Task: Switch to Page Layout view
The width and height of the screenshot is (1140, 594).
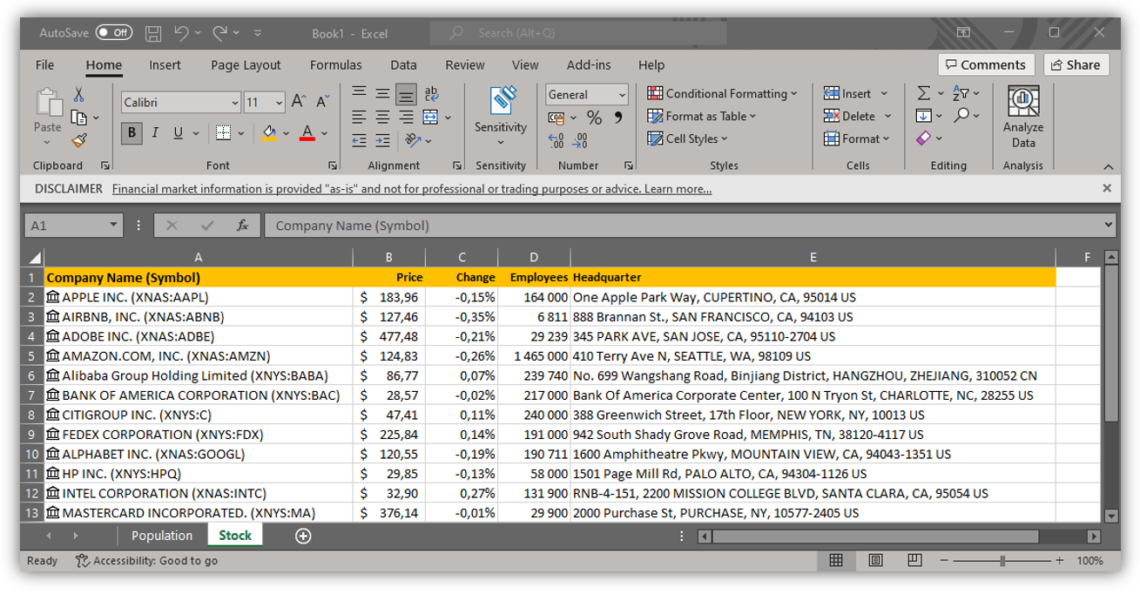Action: pyautogui.click(x=875, y=561)
